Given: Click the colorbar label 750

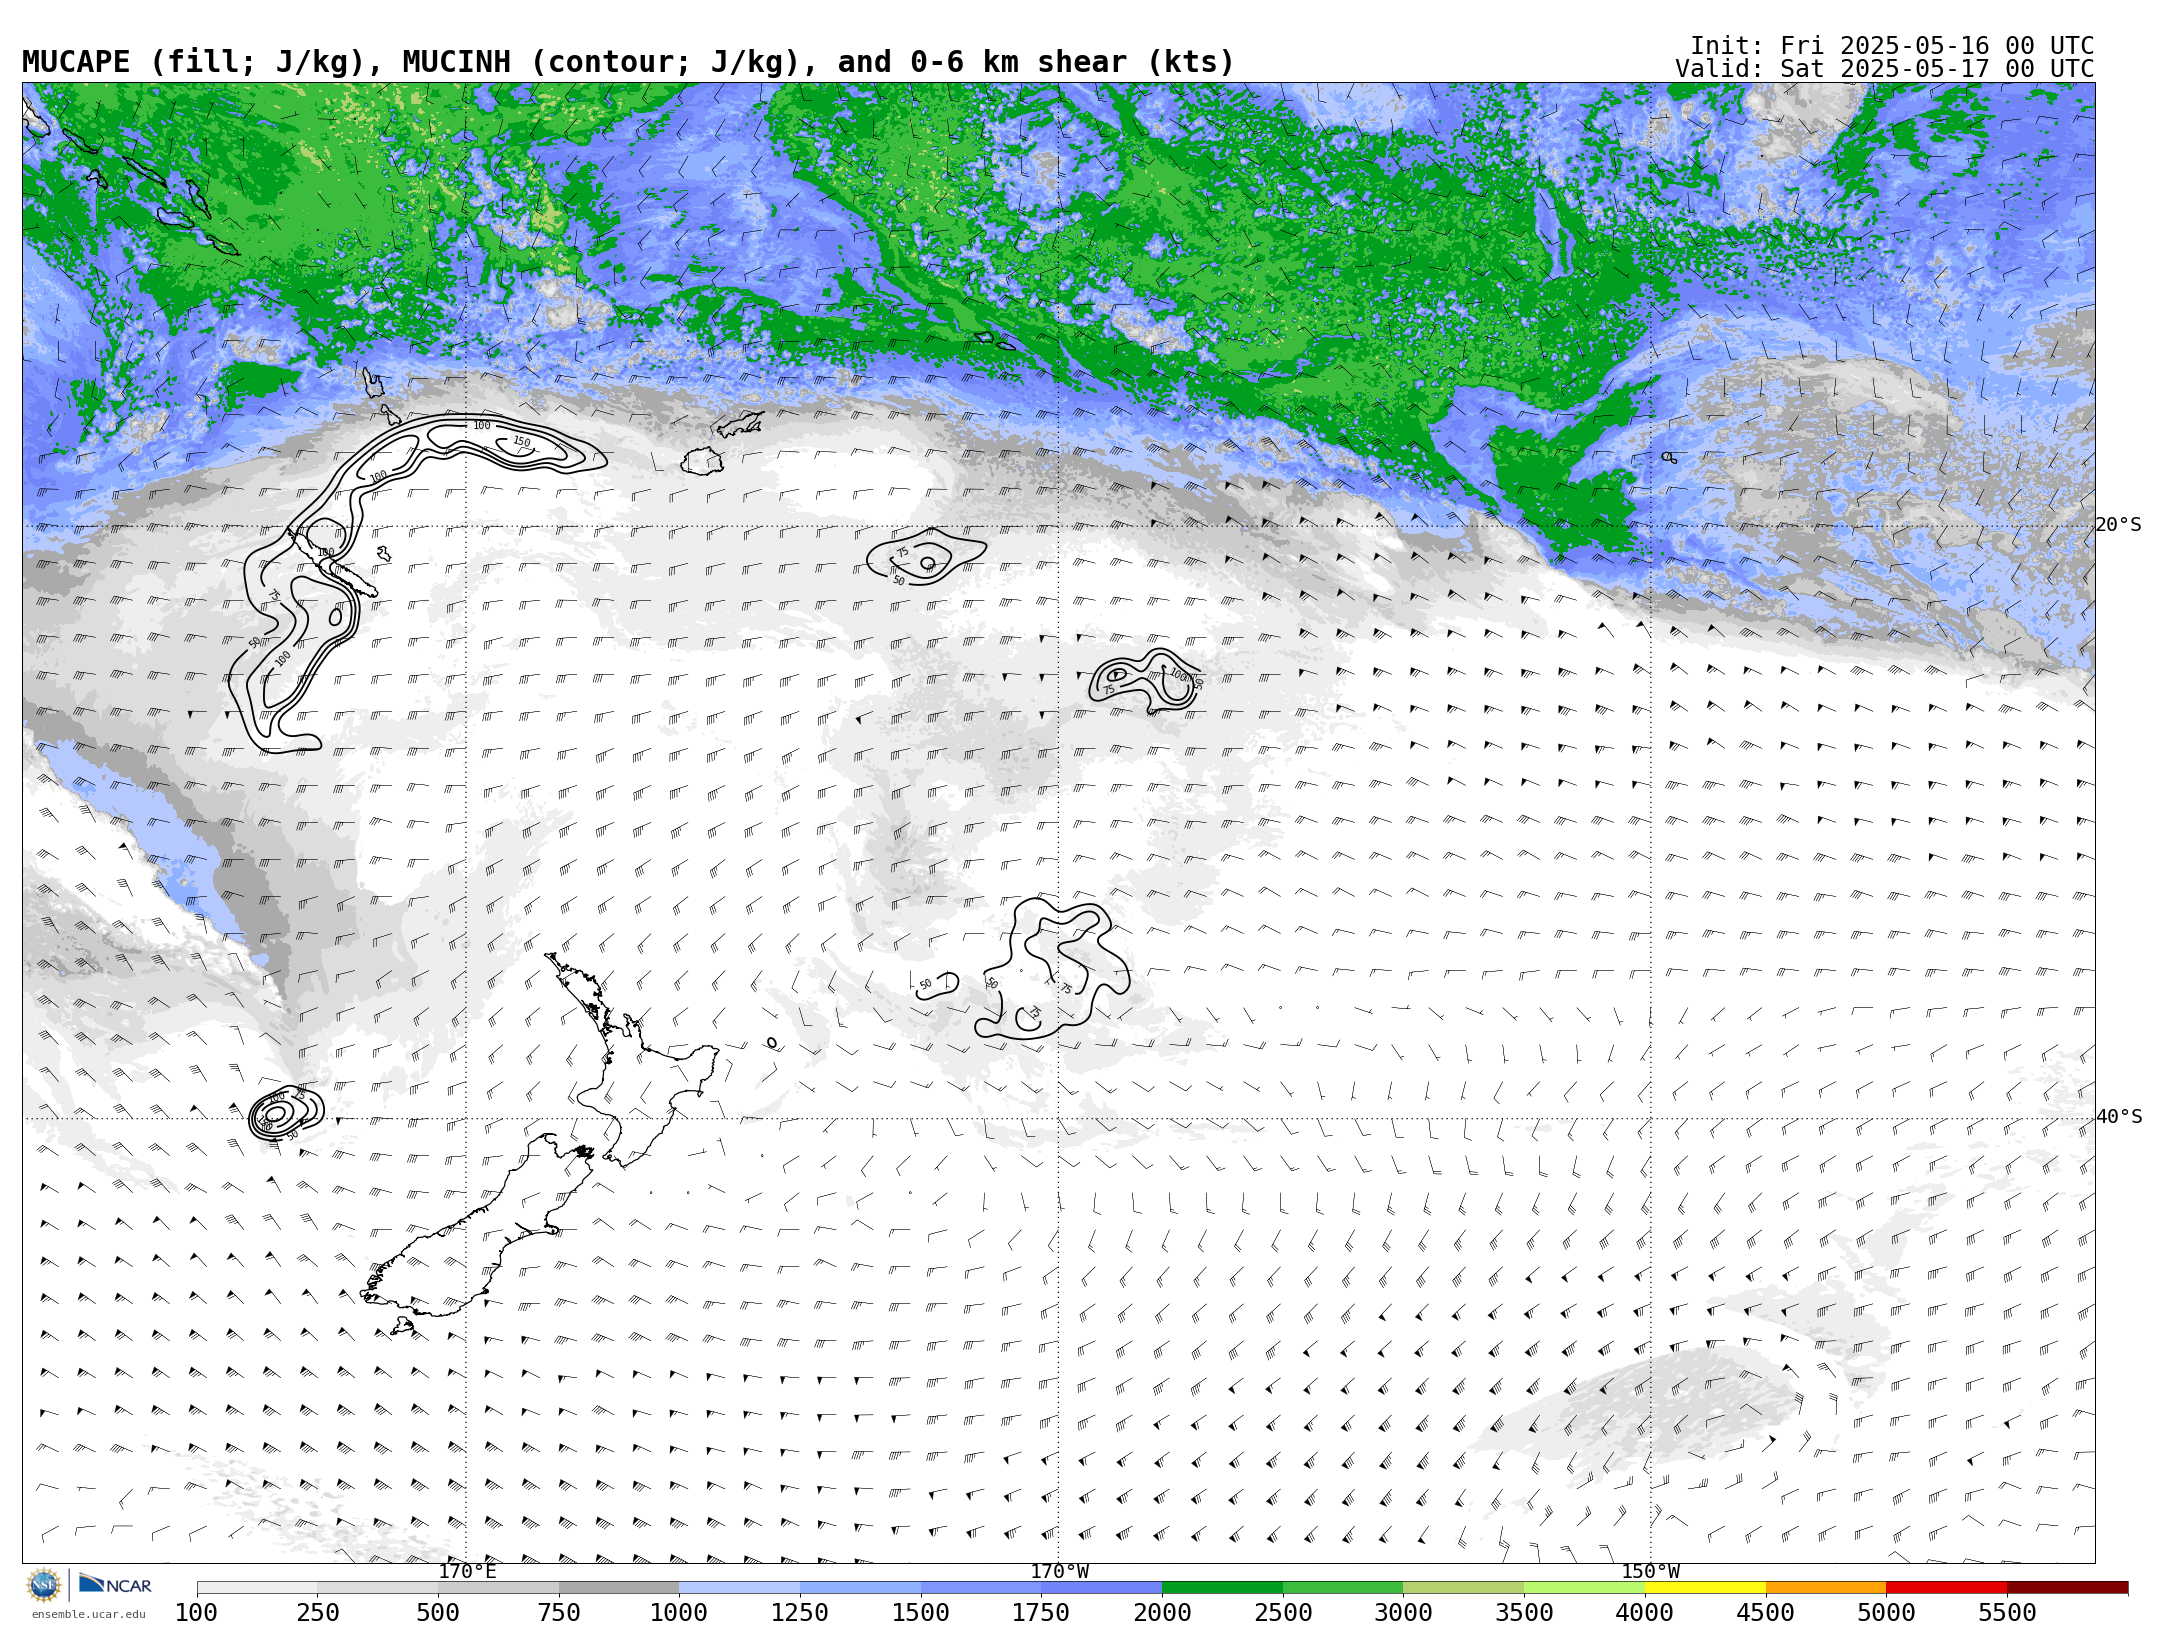Looking at the screenshot, I should (x=559, y=1612).
